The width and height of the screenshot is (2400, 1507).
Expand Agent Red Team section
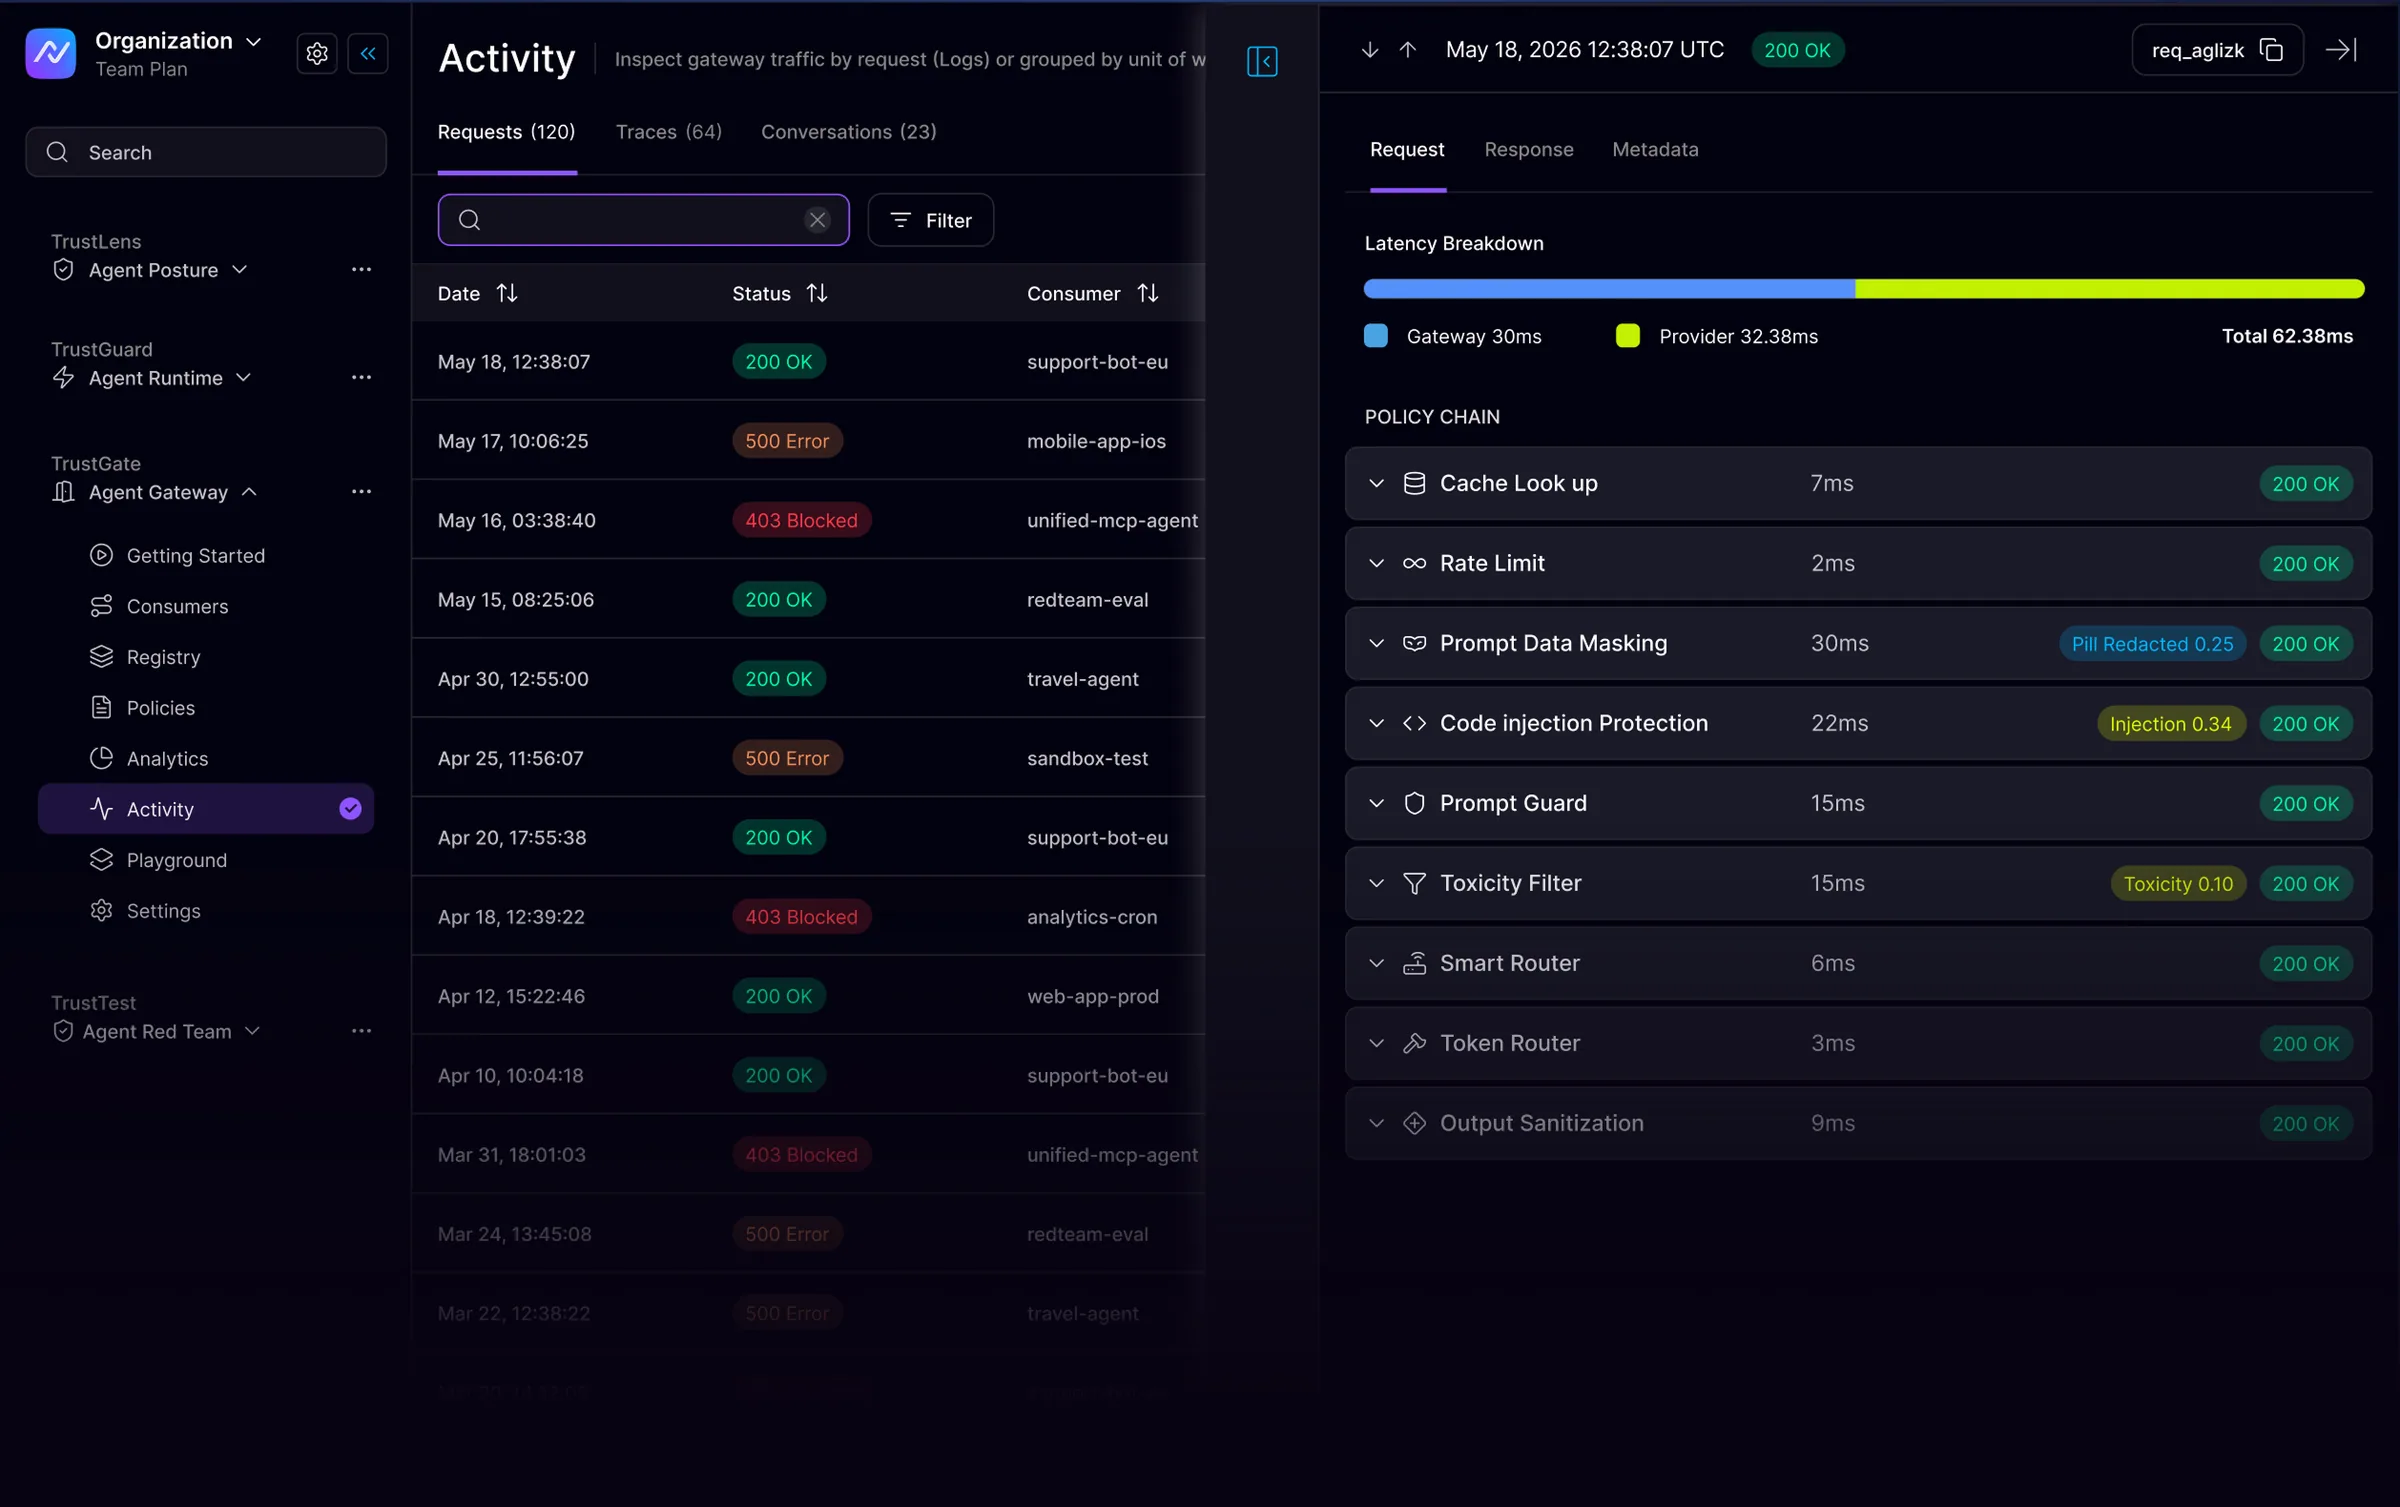(253, 1031)
